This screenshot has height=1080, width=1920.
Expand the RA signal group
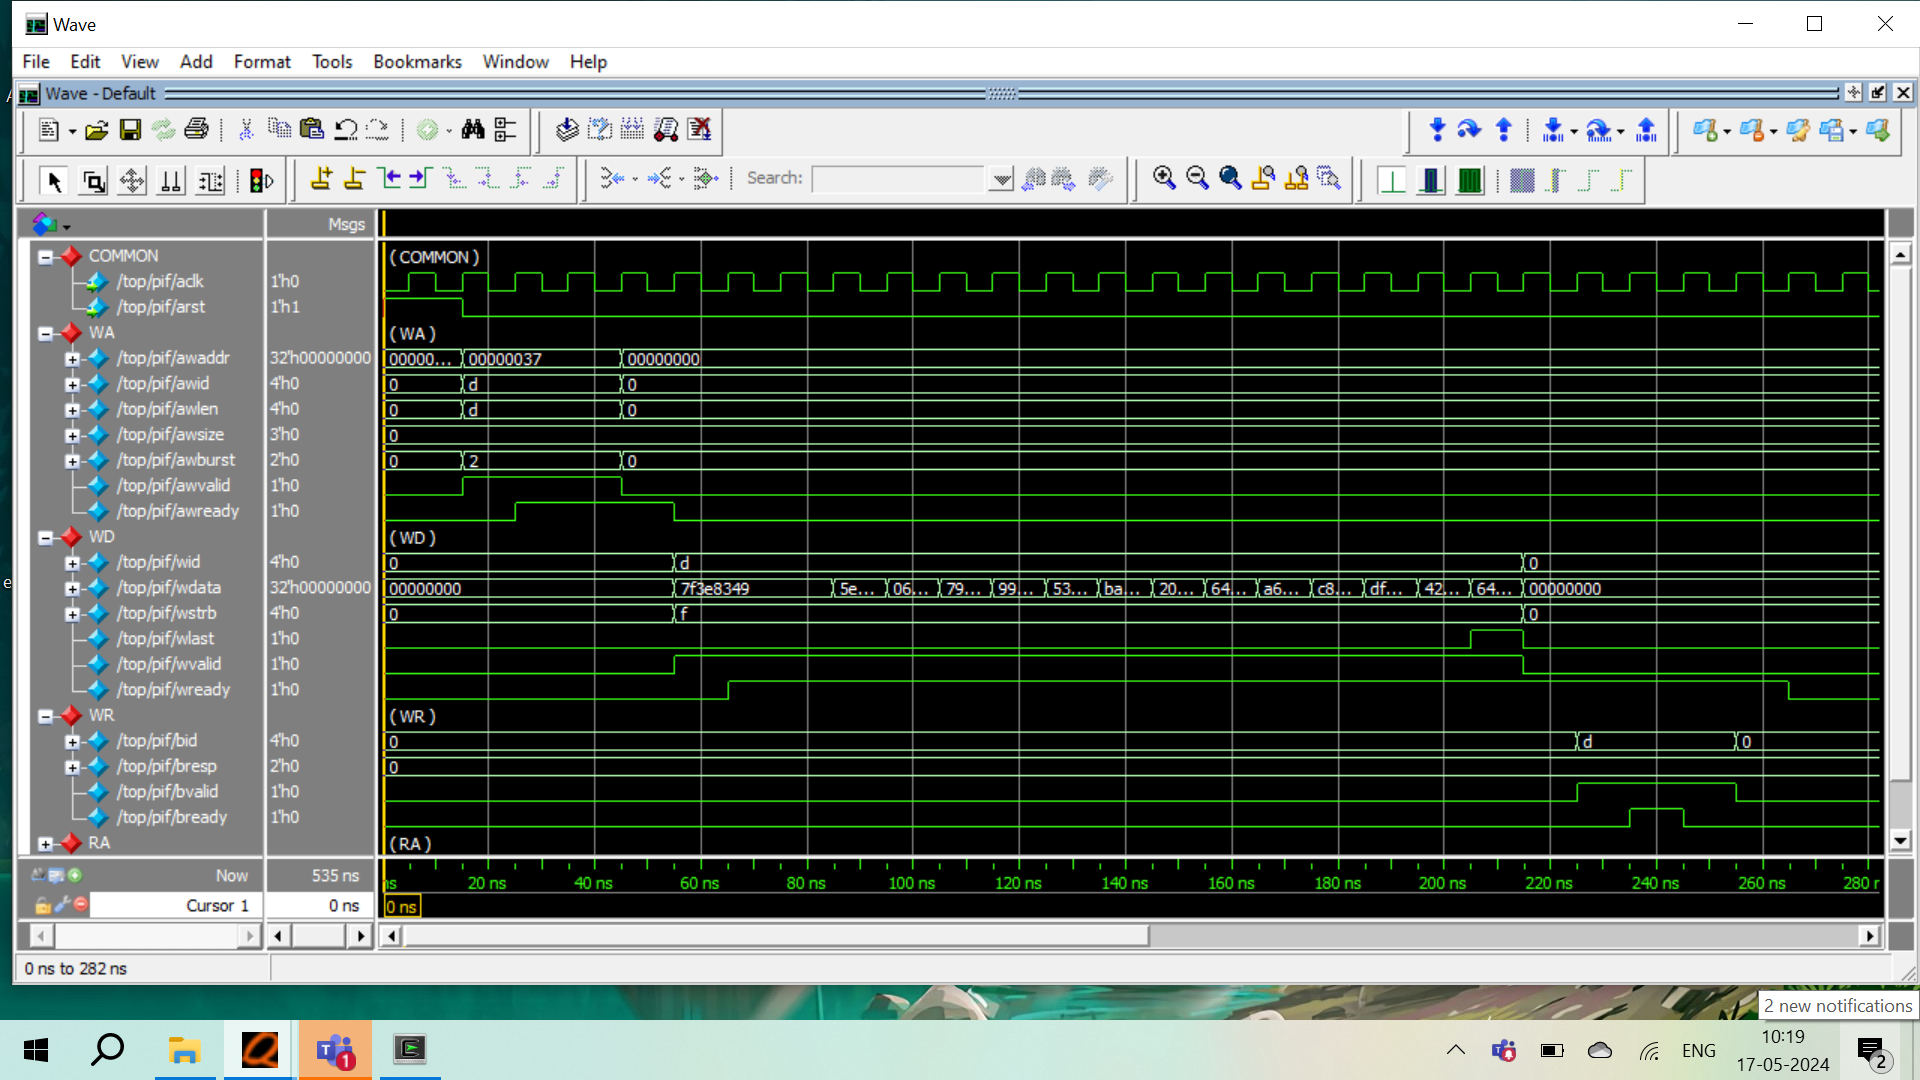click(45, 844)
